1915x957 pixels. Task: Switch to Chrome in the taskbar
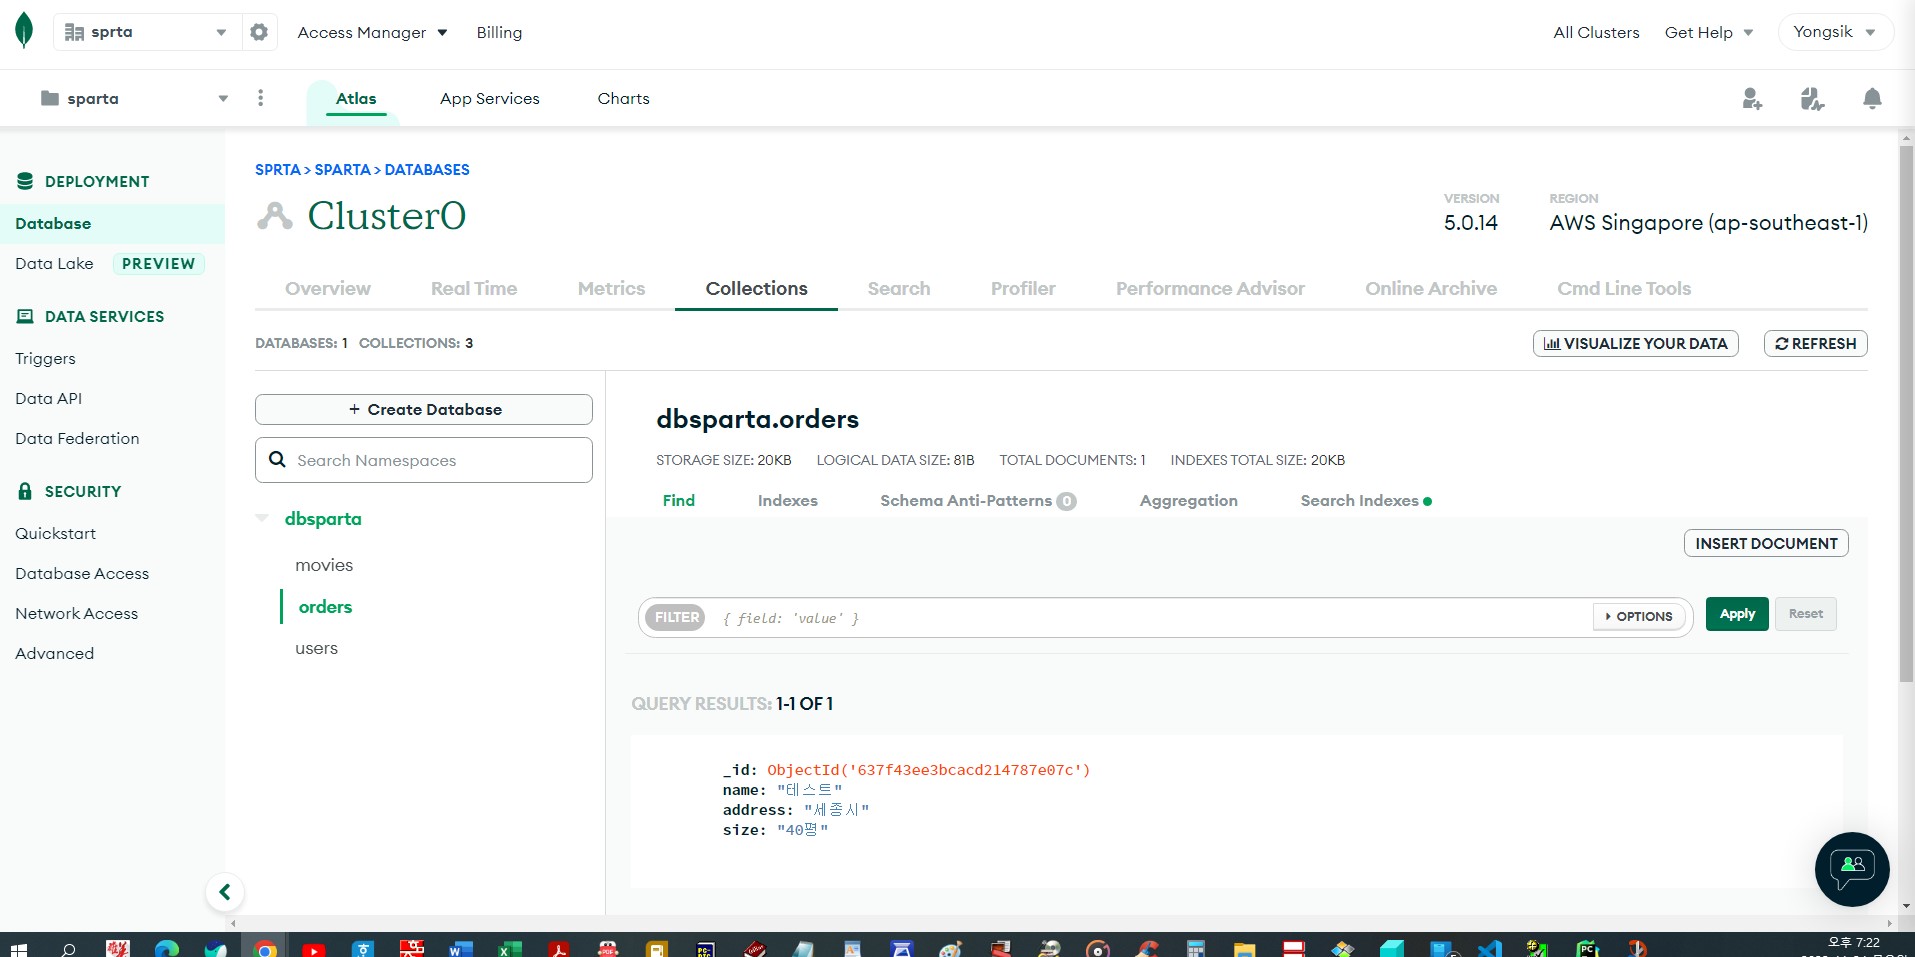tap(265, 948)
